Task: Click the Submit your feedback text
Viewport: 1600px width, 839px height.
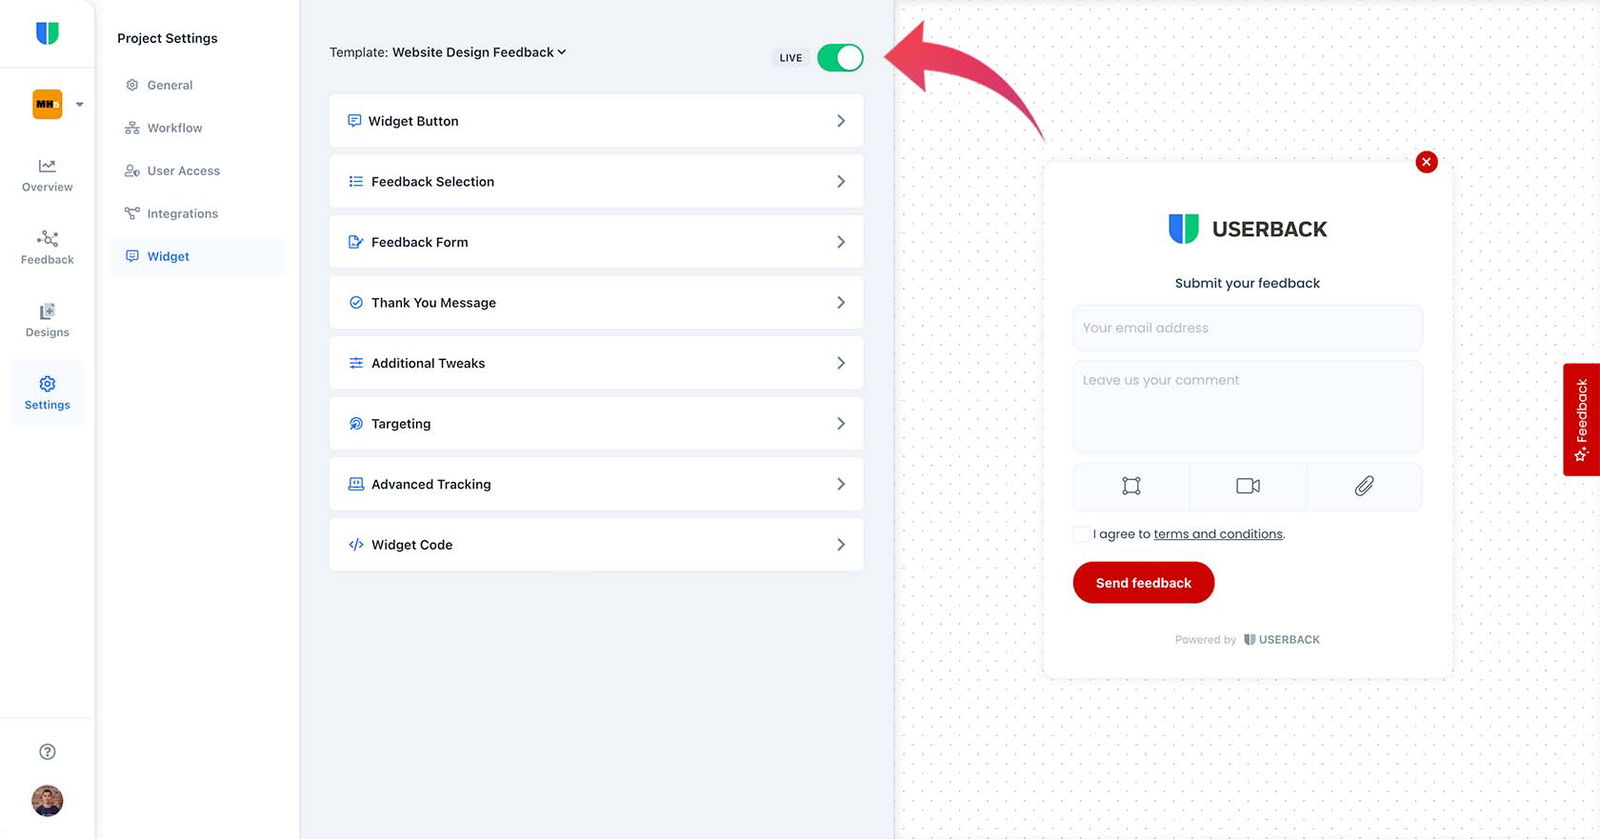Action: [x=1247, y=283]
